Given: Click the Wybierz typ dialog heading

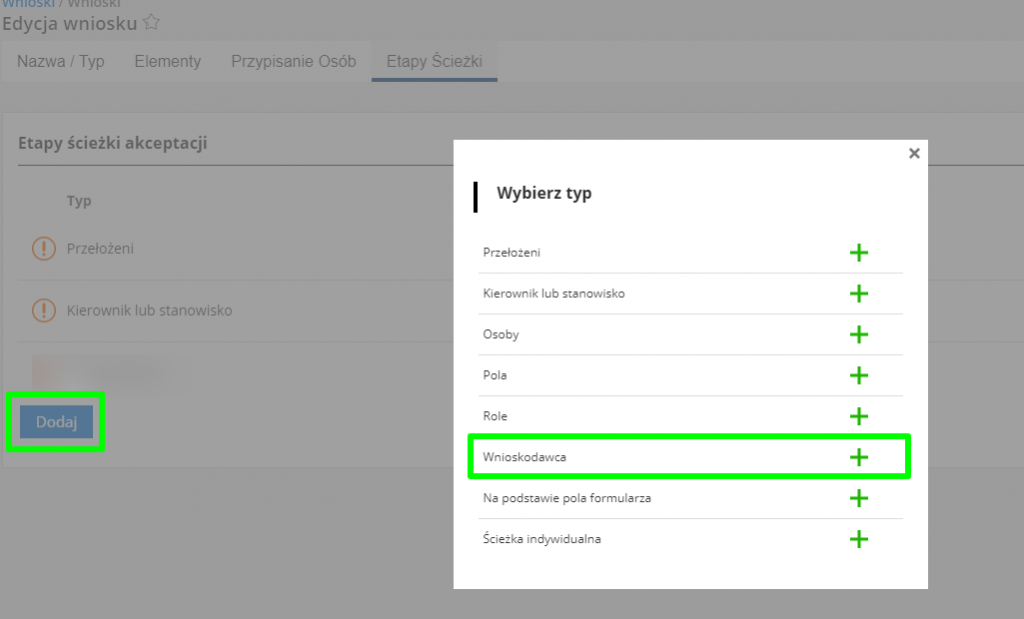Looking at the screenshot, I should click(x=544, y=193).
